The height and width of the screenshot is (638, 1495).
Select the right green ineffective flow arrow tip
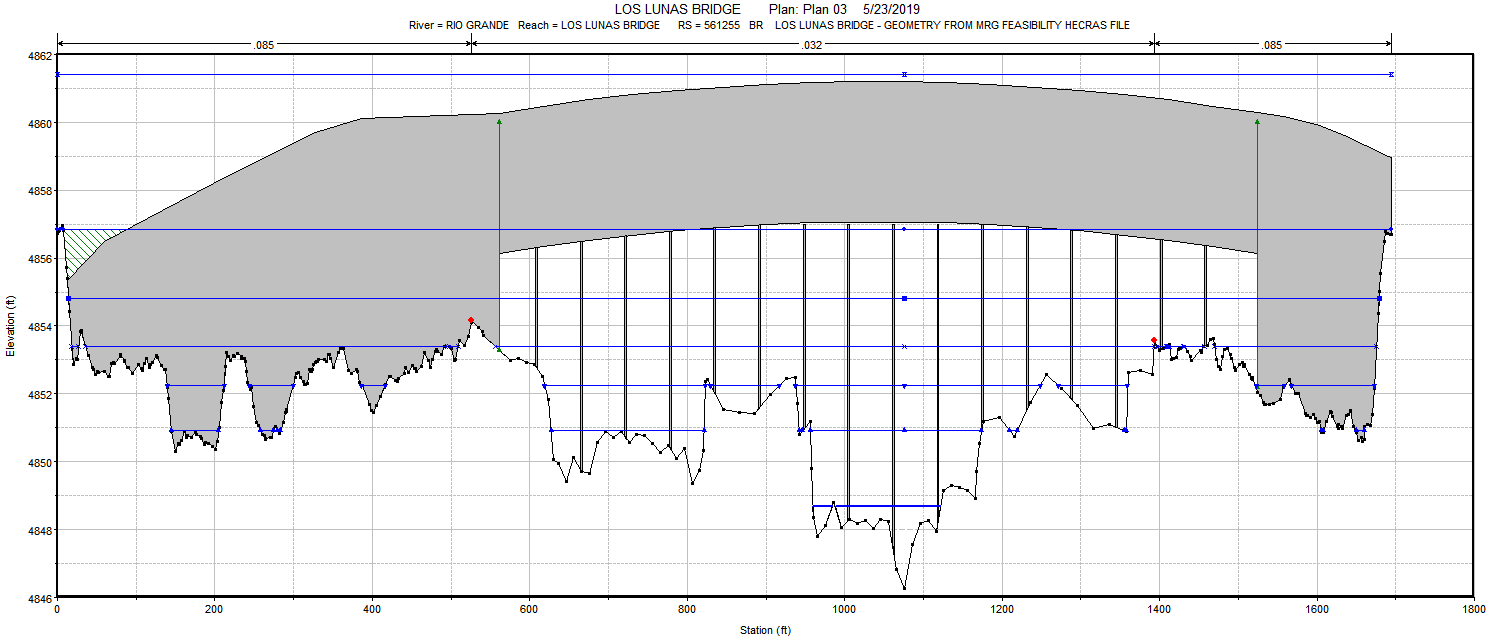1257,120
